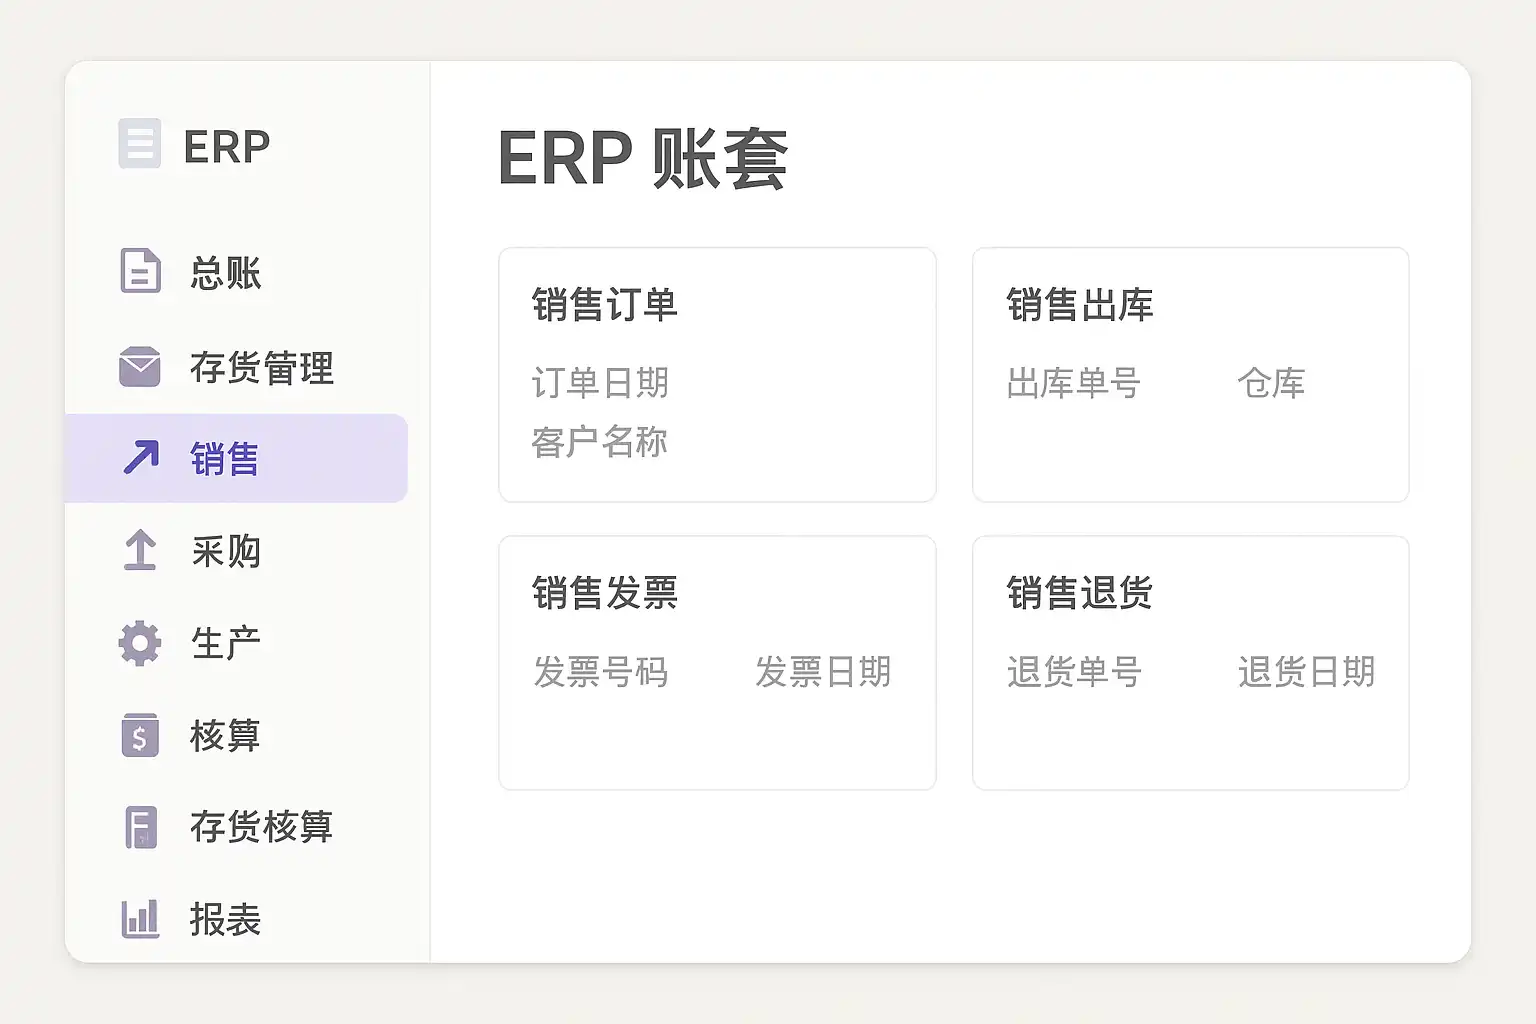Click the 订单日期 field label
This screenshot has width=1536, height=1024.
tap(600, 383)
